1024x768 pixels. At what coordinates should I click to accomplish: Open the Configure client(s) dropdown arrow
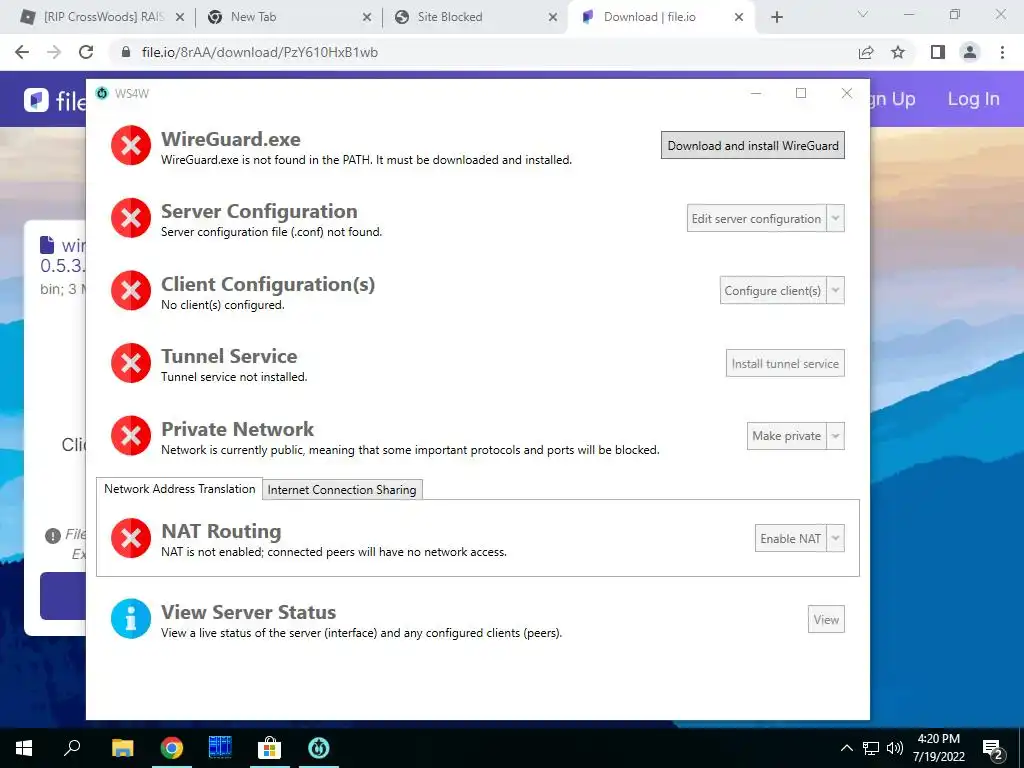point(835,291)
